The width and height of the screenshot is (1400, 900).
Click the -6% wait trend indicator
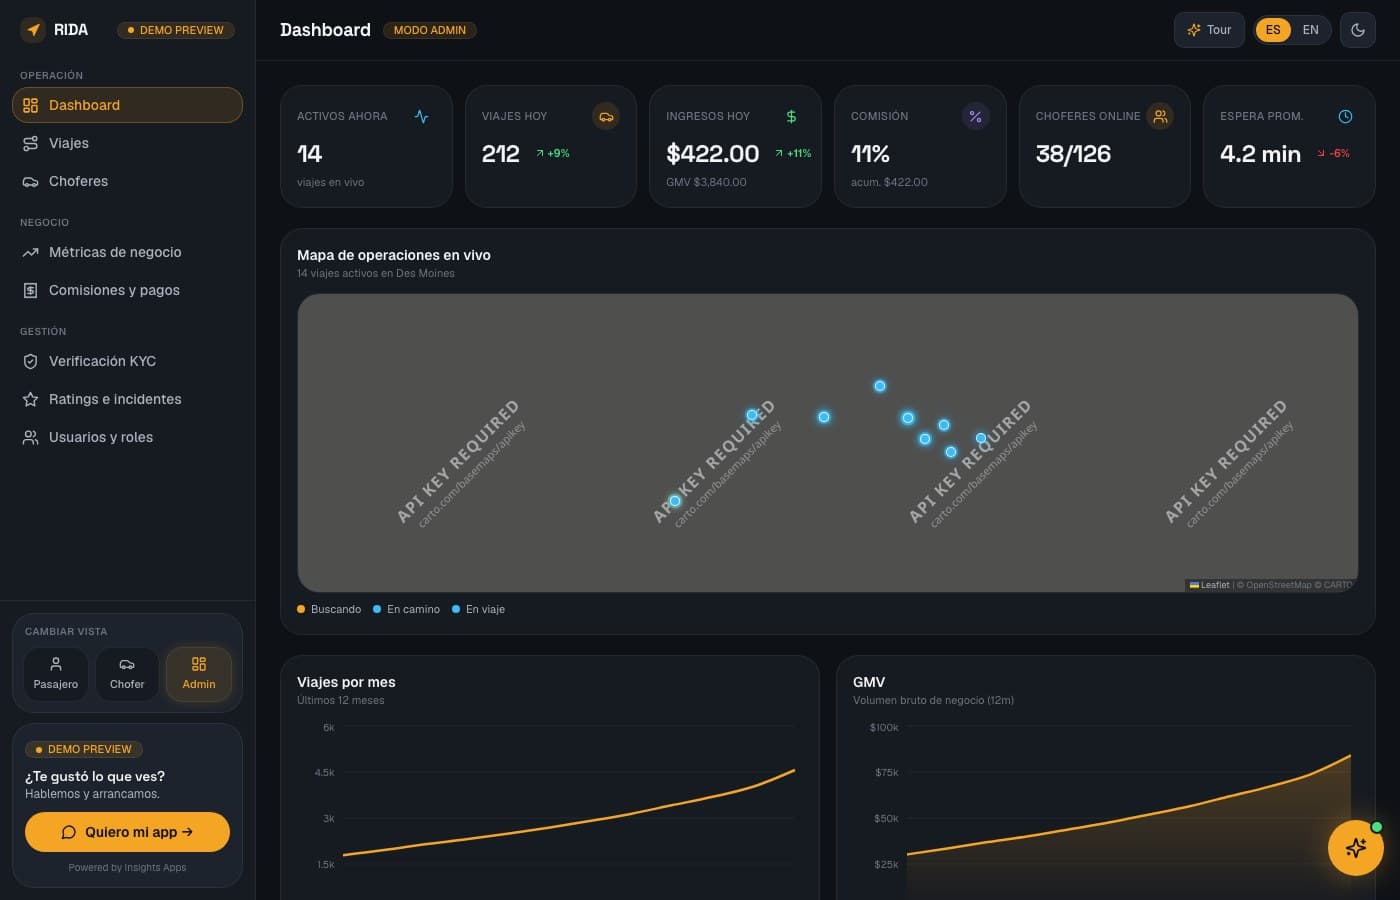(1334, 153)
